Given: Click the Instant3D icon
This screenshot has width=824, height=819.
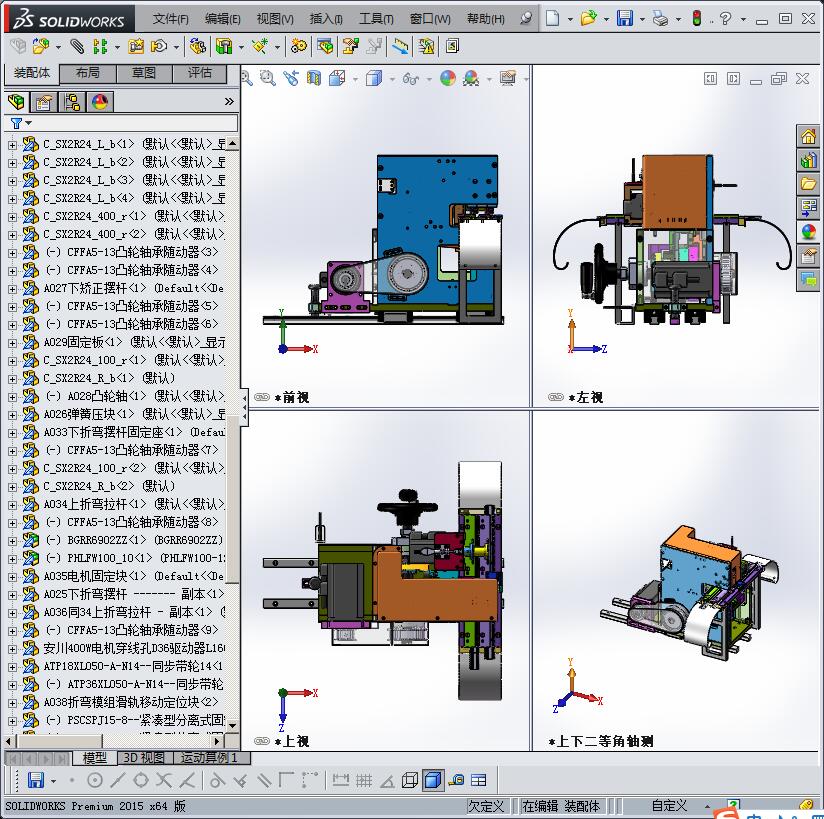Looking at the screenshot, I should 400,47.
